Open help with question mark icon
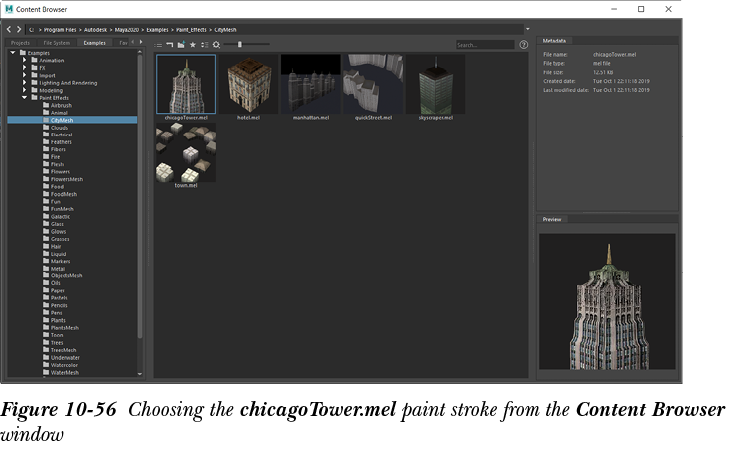754x449 pixels. (523, 45)
